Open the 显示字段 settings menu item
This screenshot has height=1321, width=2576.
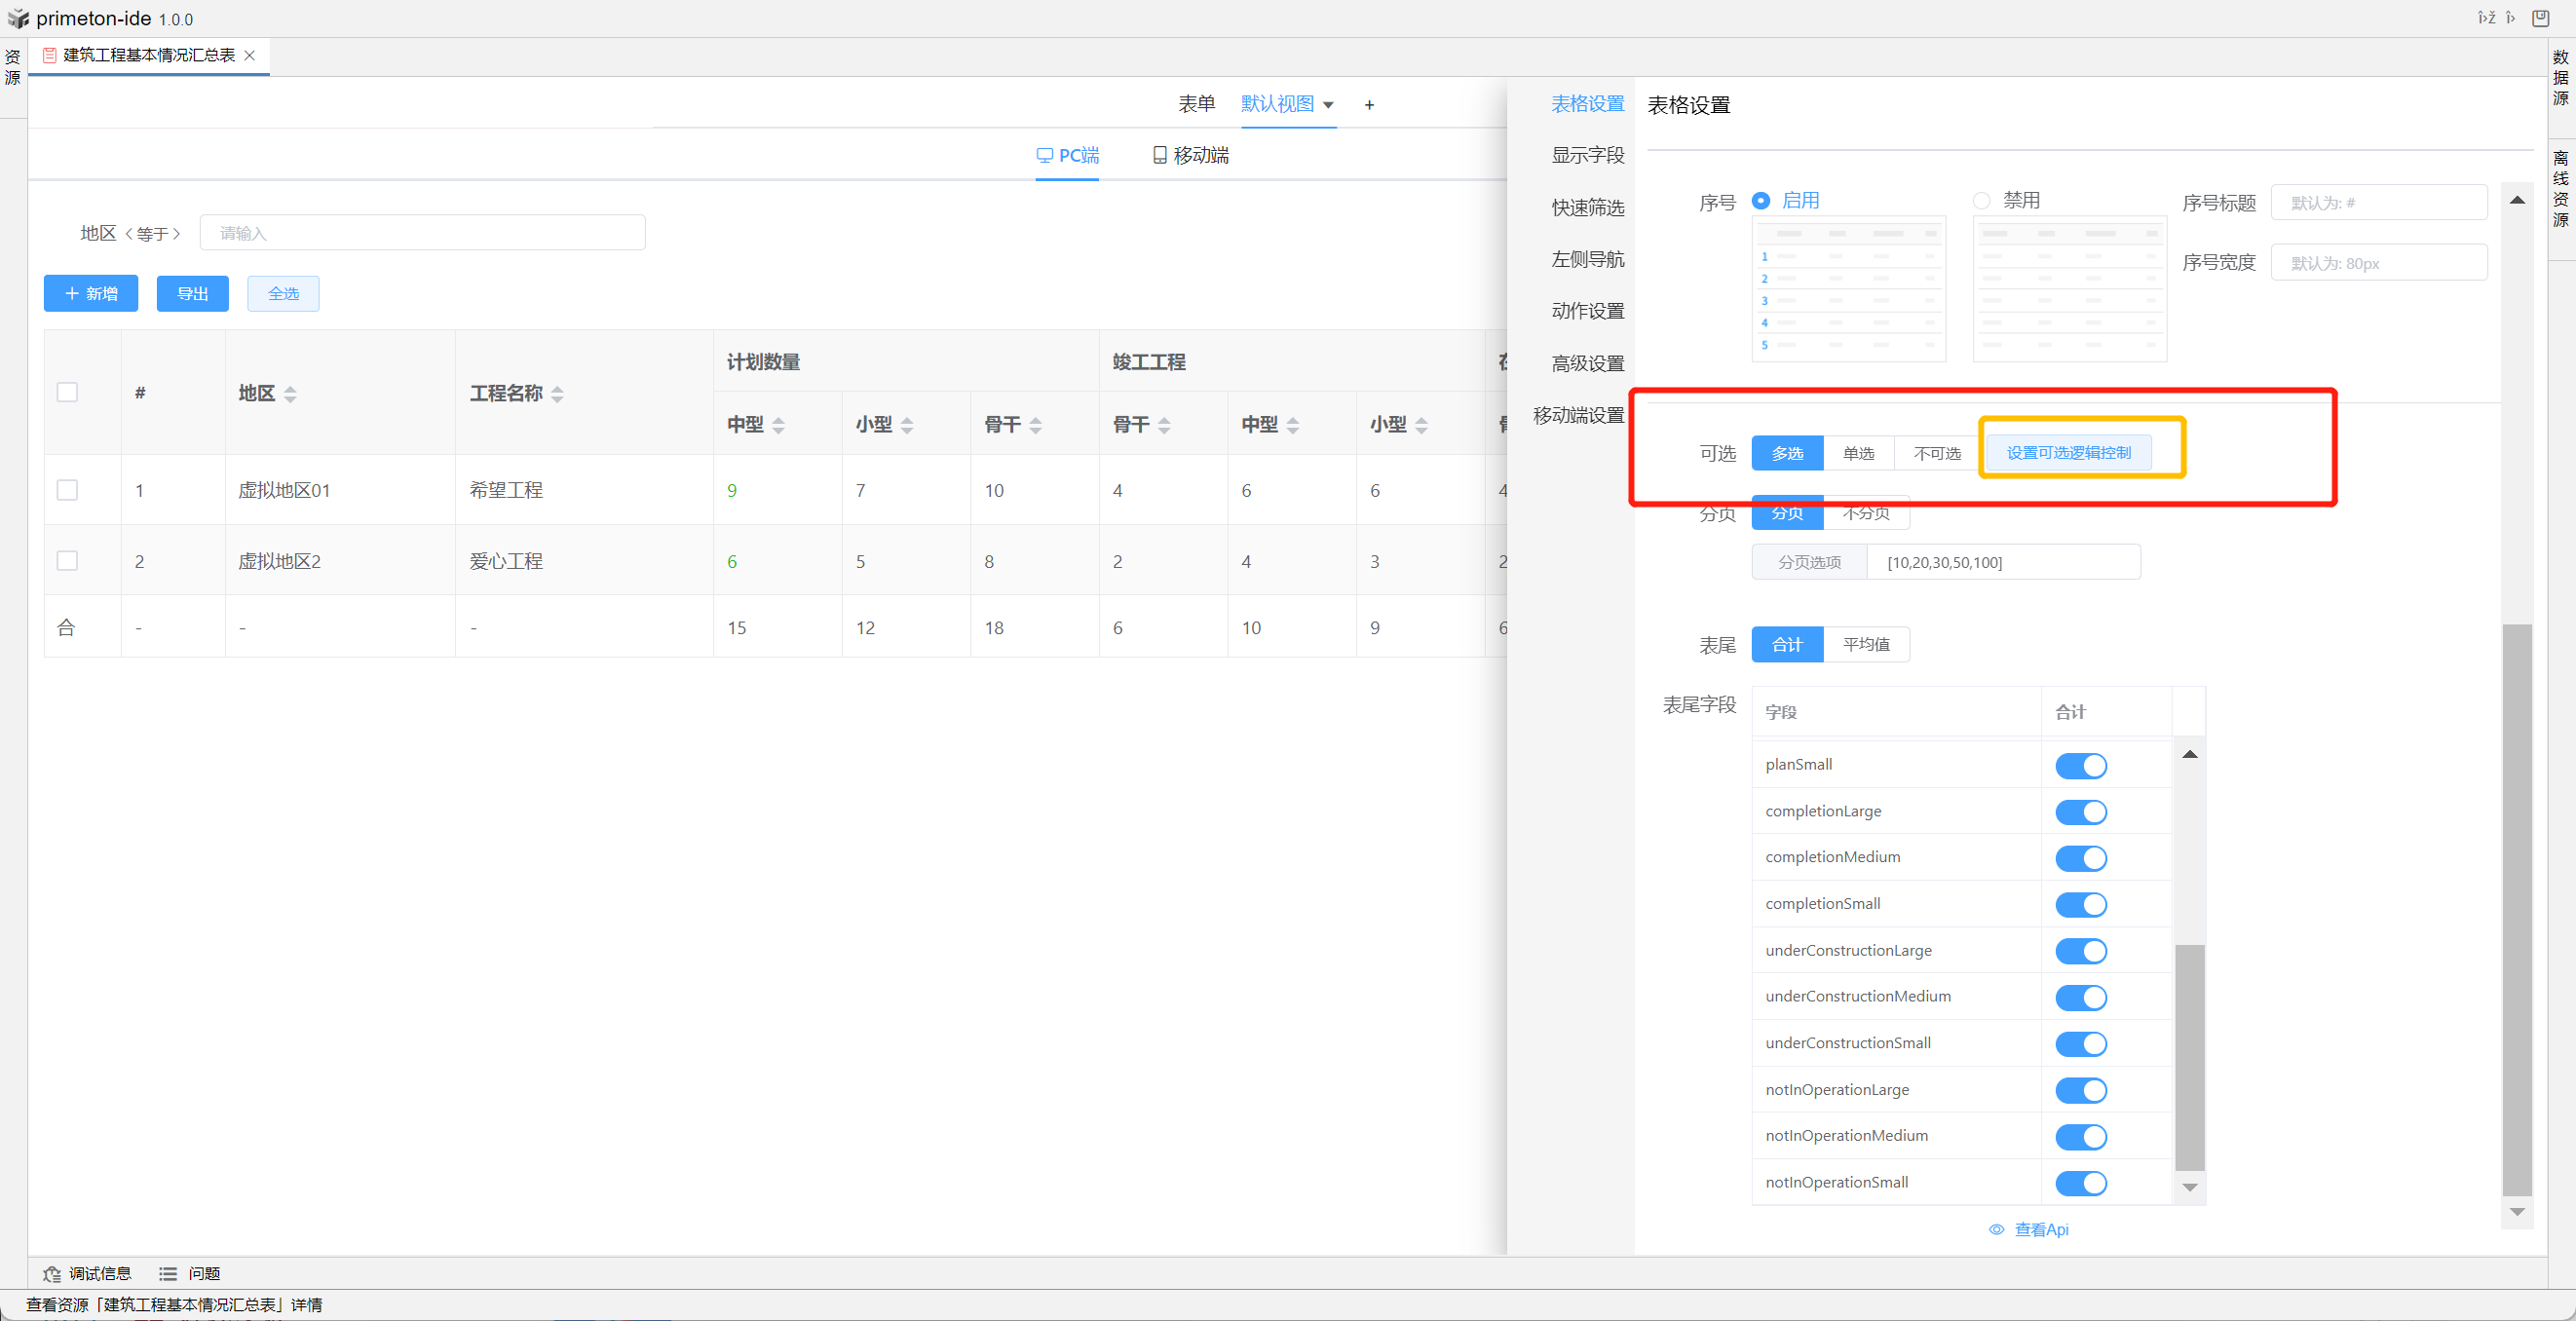(1587, 155)
